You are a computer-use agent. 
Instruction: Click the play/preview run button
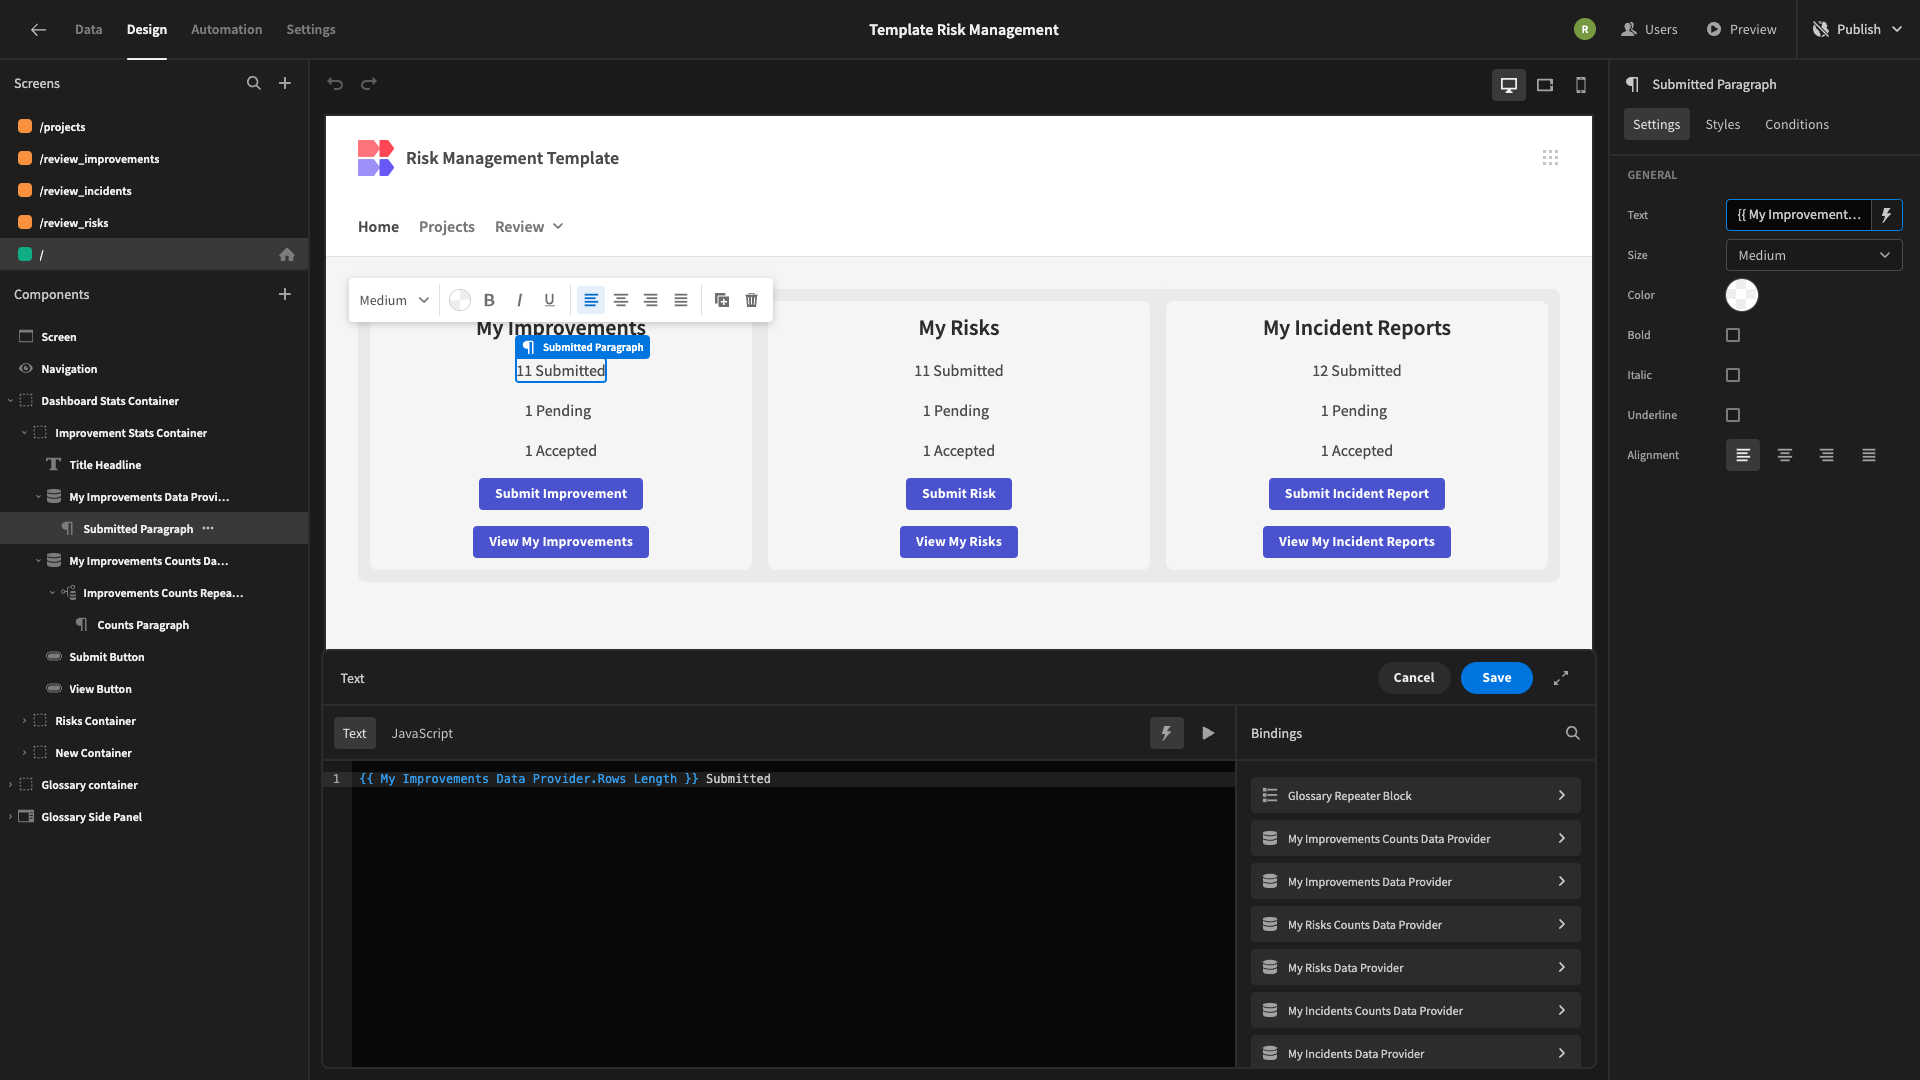tap(1208, 733)
